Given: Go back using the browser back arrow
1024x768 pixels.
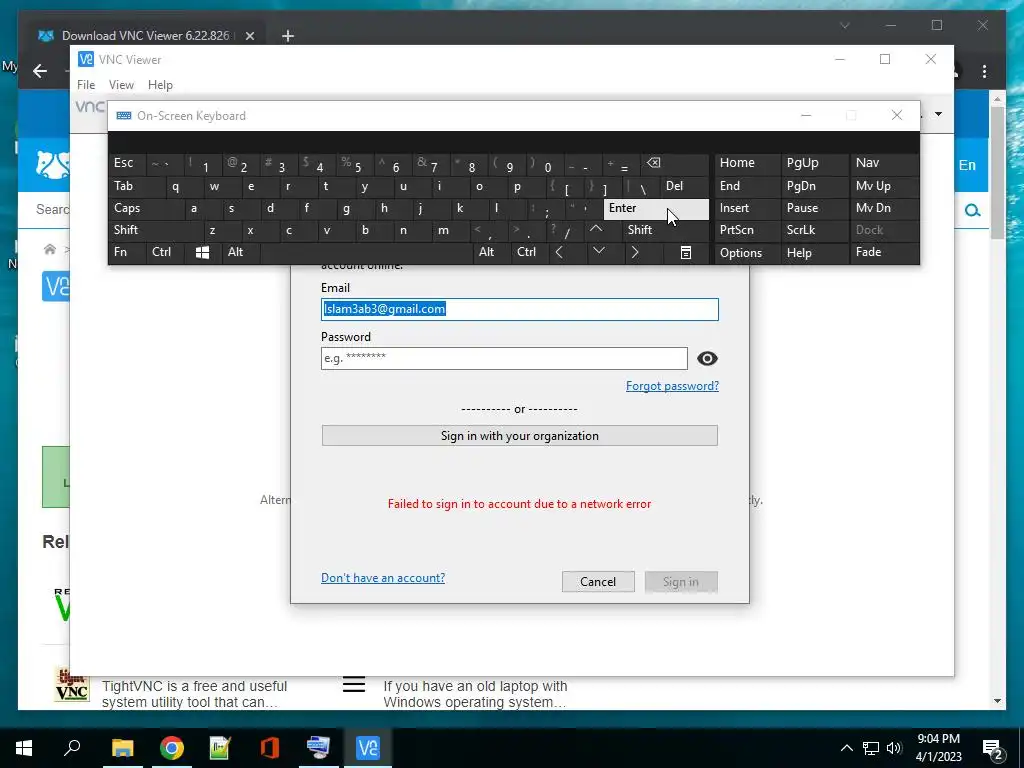Looking at the screenshot, I should (40, 71).
